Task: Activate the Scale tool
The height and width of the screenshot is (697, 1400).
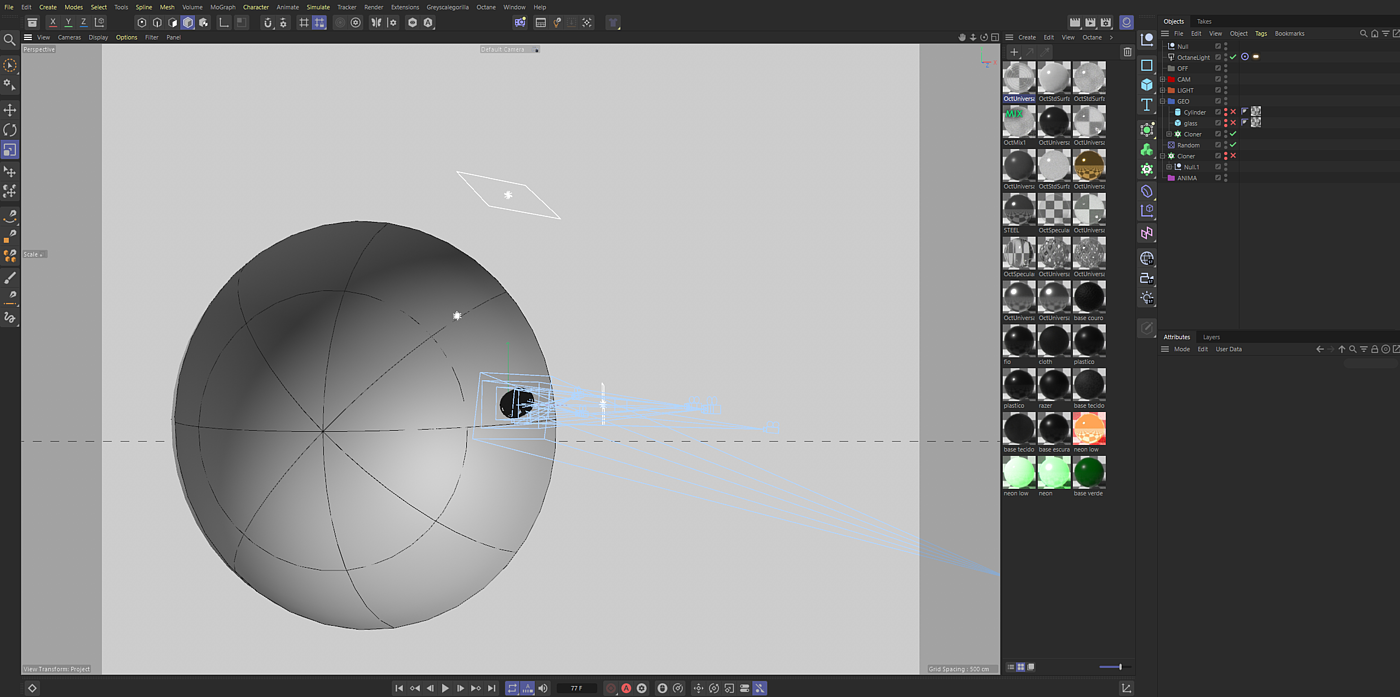Action: 10,150
